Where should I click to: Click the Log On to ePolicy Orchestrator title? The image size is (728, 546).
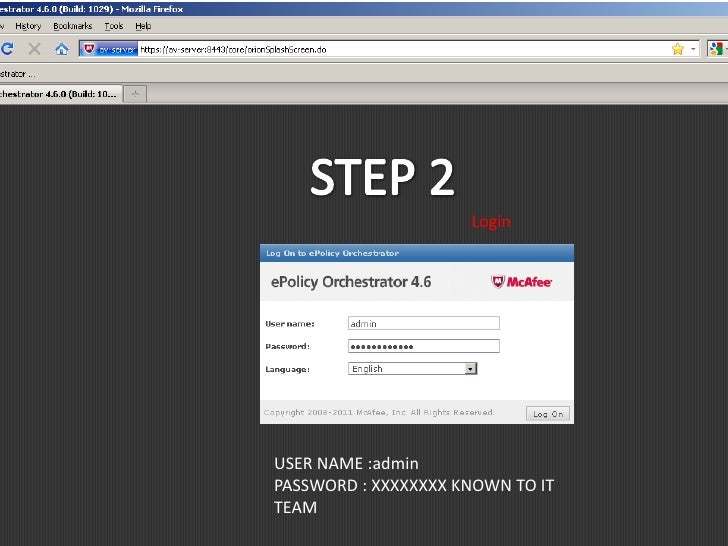(x=332, y=253)
